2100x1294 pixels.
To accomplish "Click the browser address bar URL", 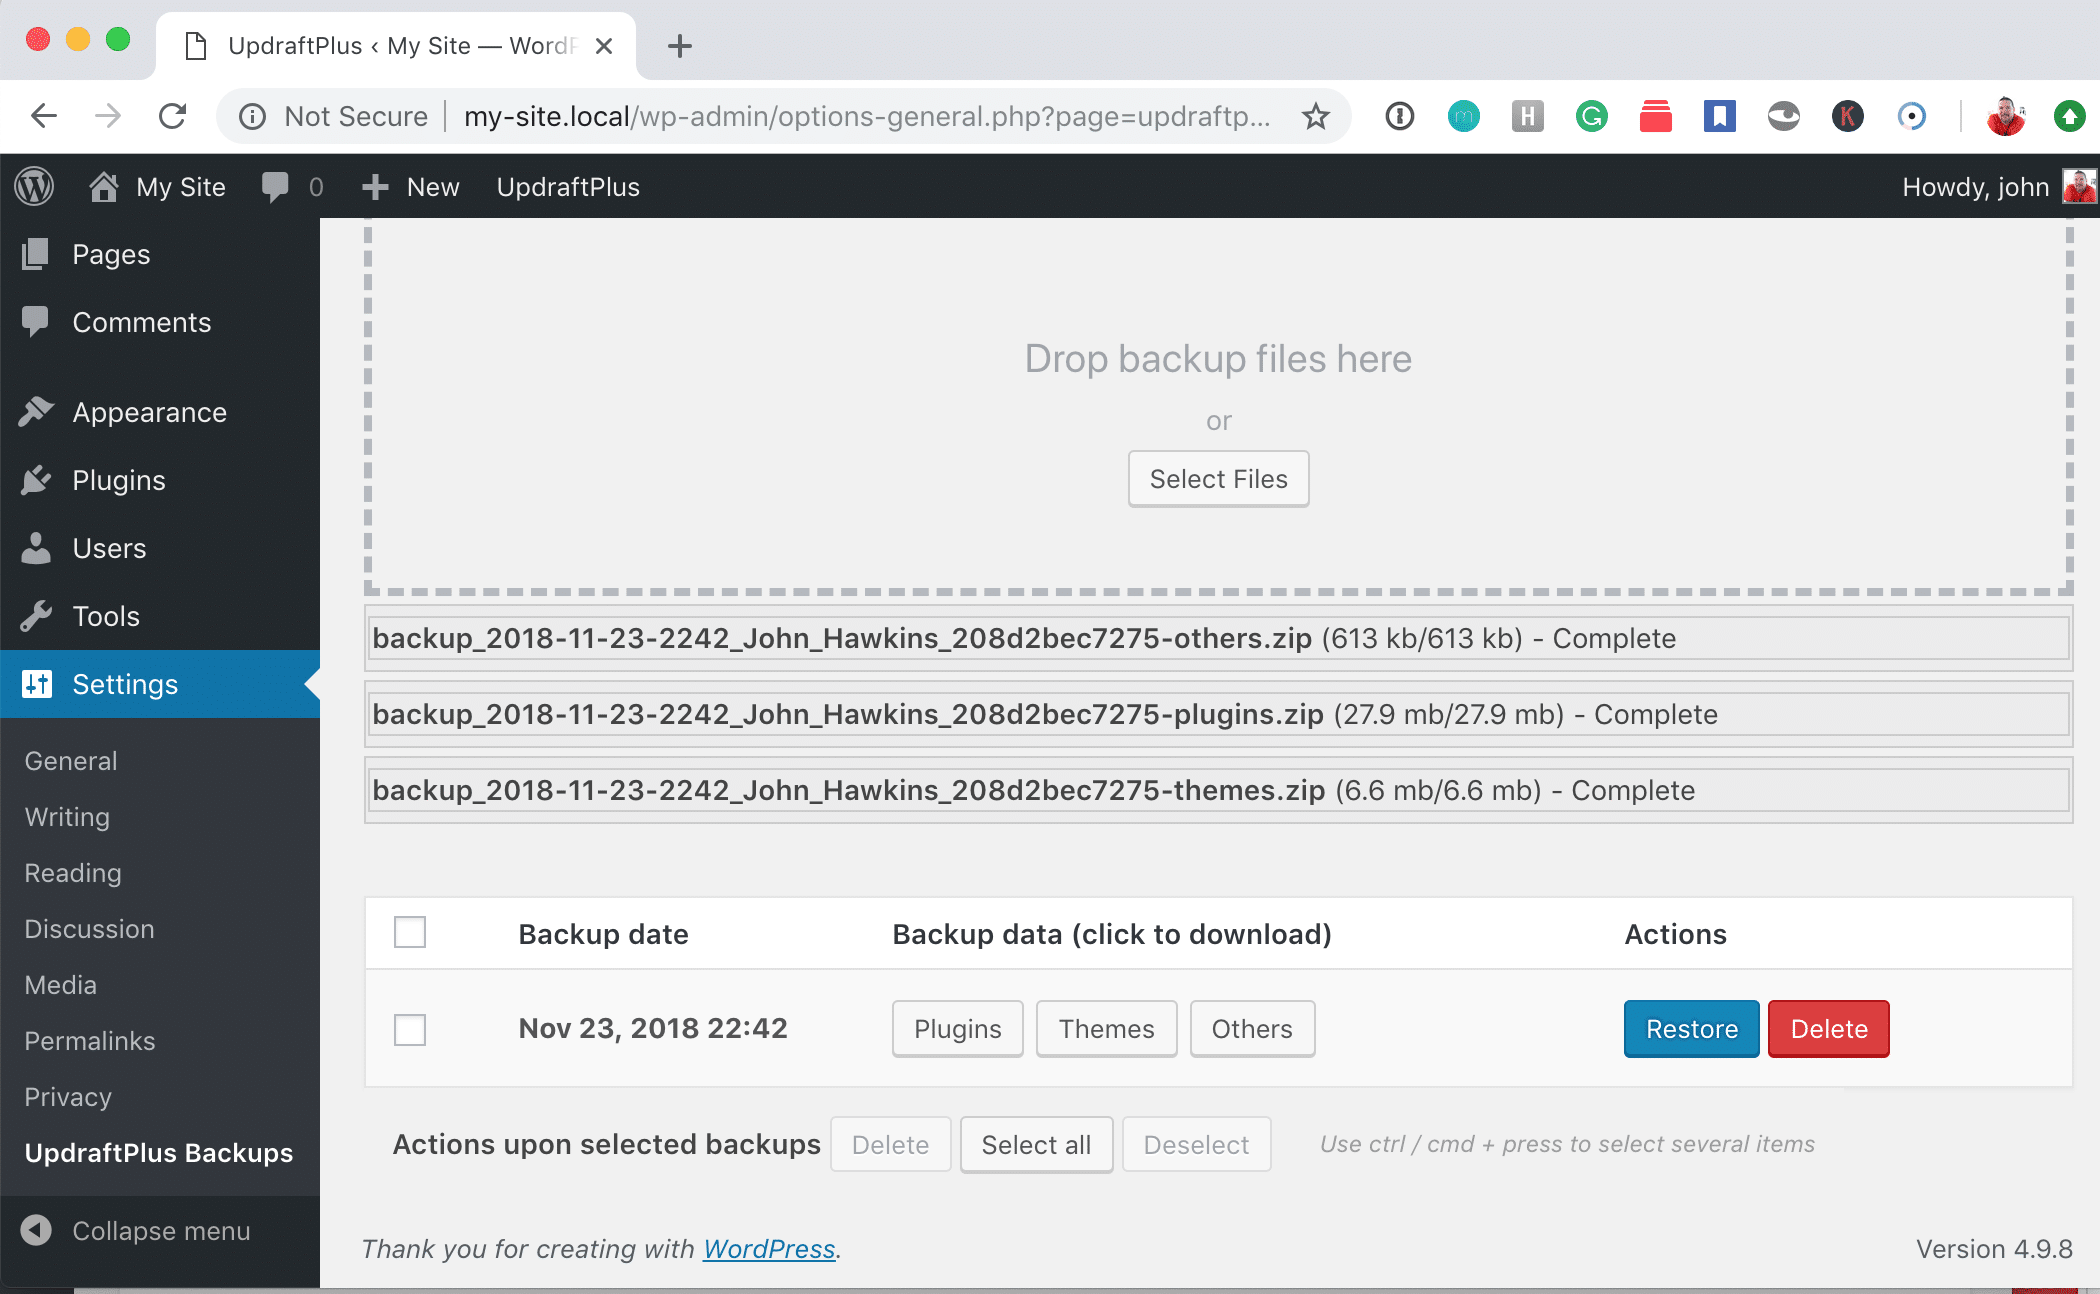I will click(866, 117).
